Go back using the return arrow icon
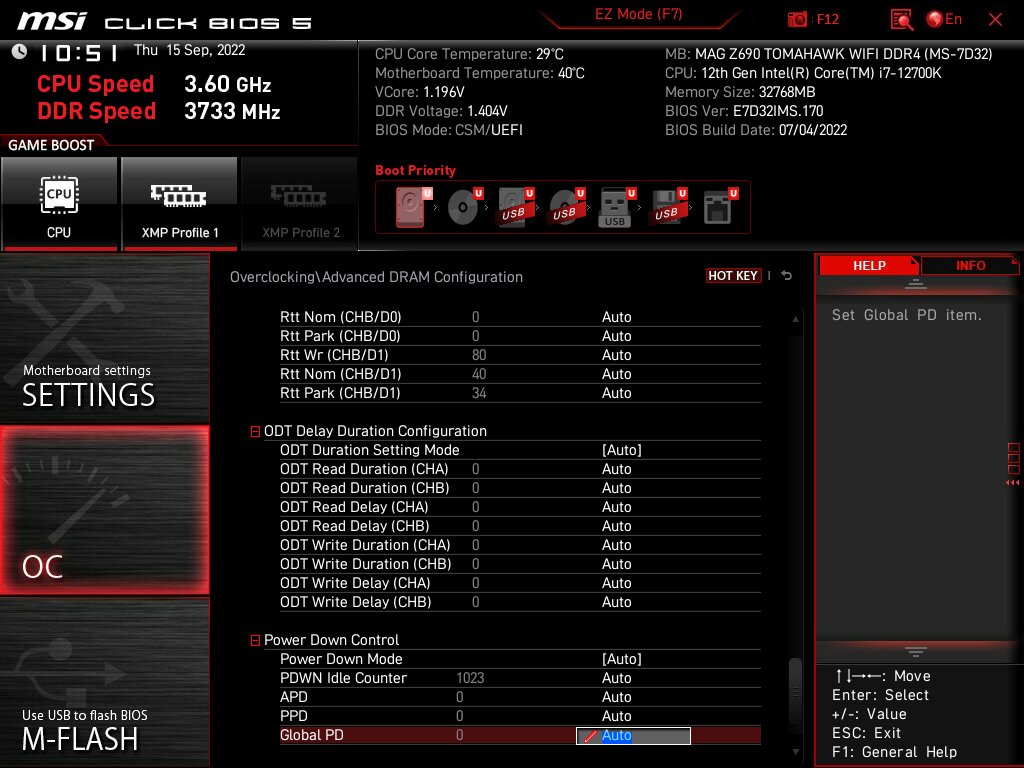 [x=786, y=276]
